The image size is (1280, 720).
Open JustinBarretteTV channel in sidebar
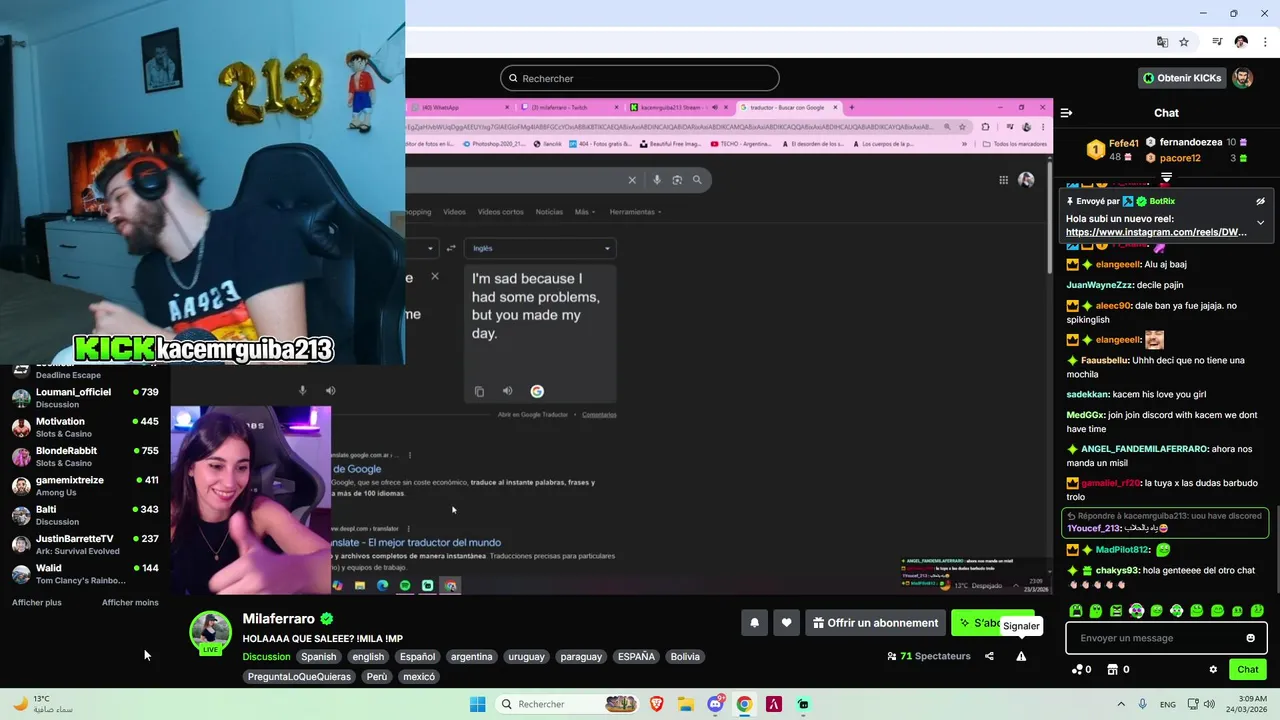pyautogui.click(x=85, y=544)
